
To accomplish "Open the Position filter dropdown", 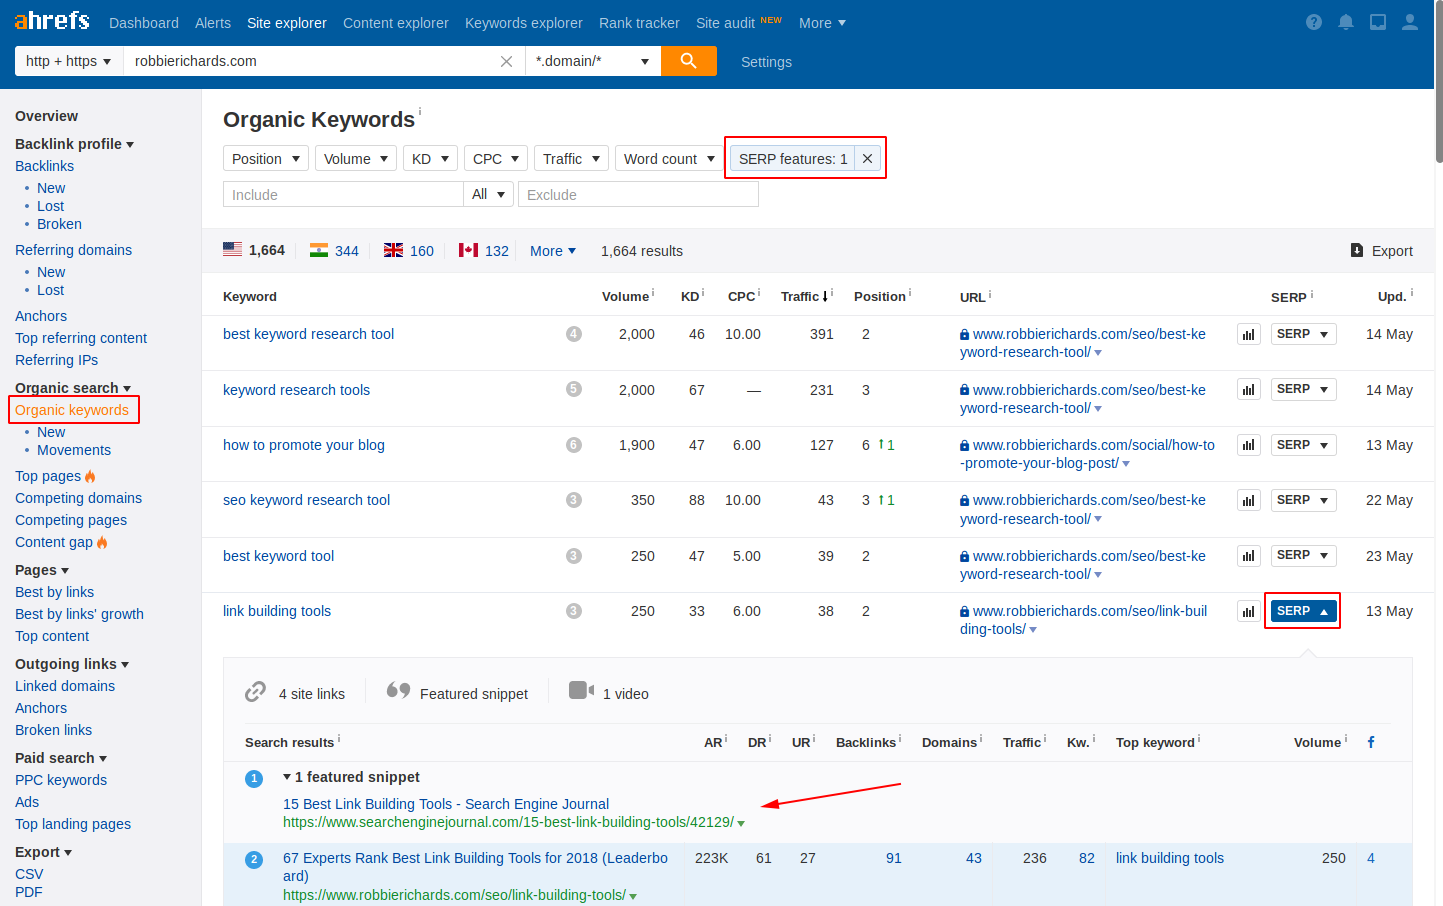I will pyautogui.click(x=266, y=159).
